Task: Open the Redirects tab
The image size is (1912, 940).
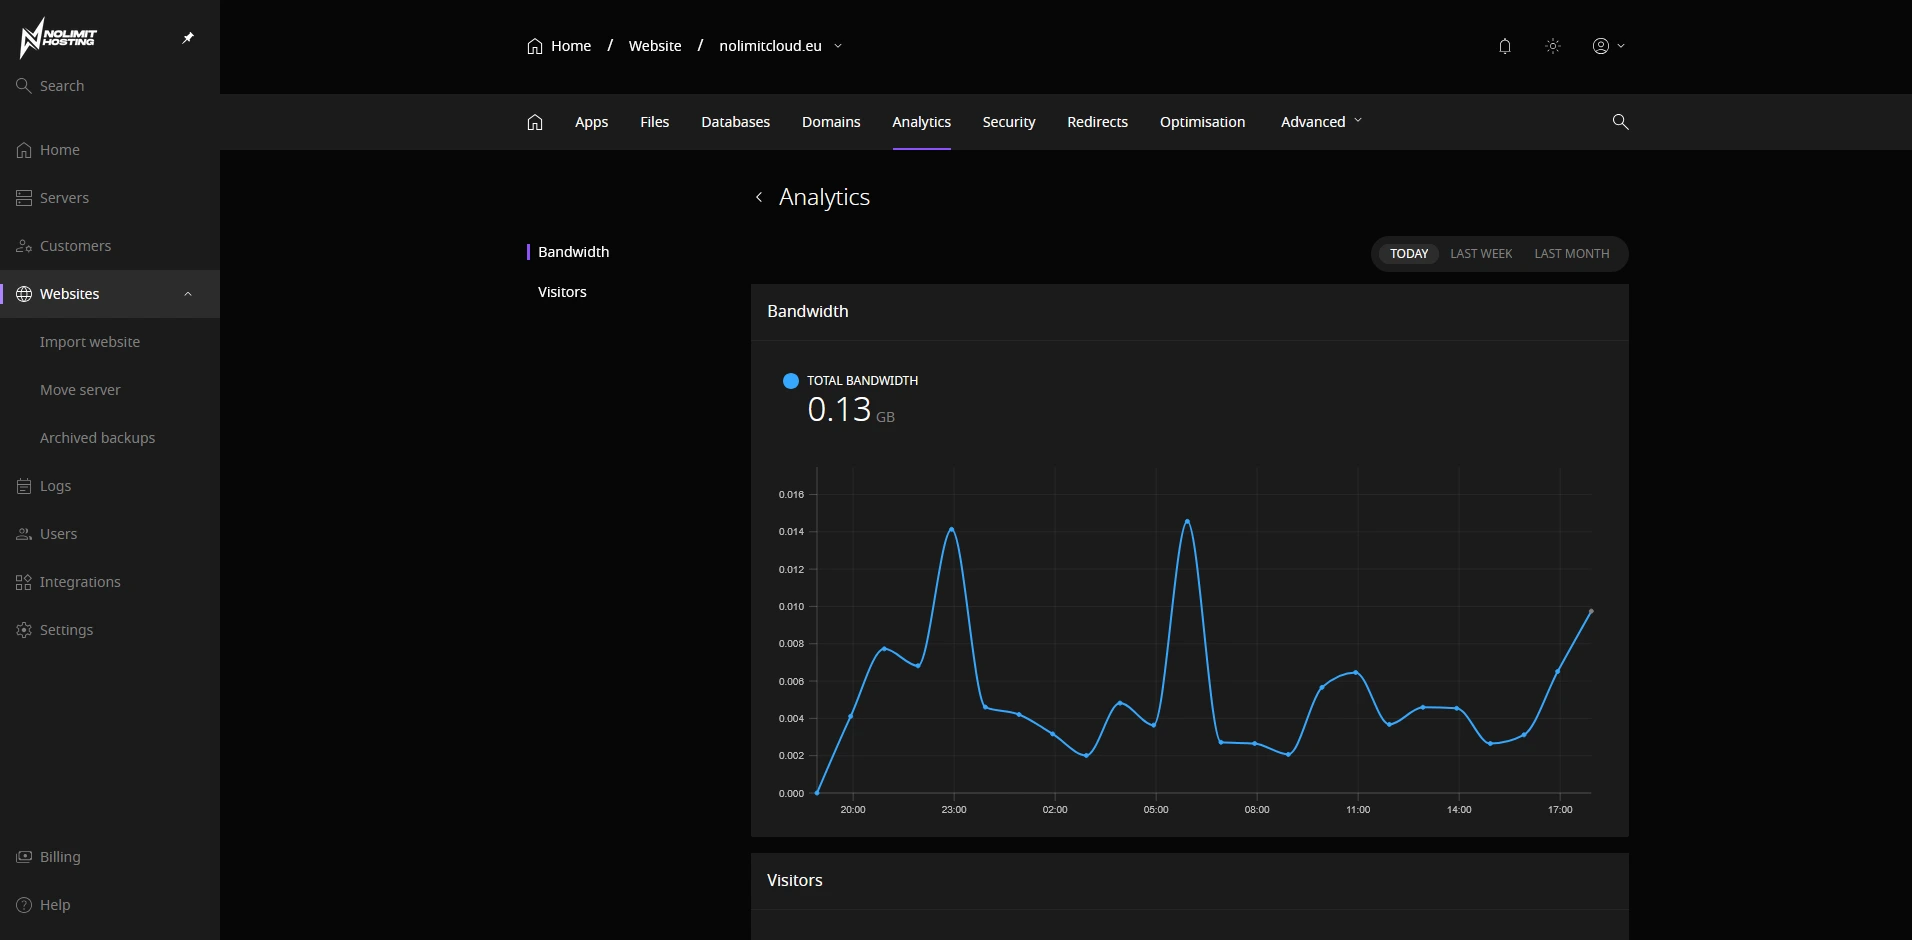Action: point(1097,122)
